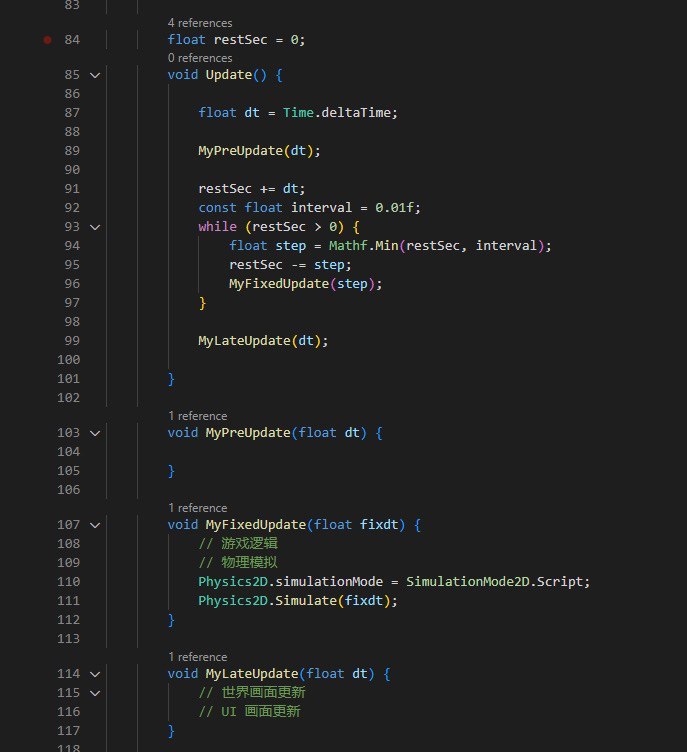Click the 'MyPreUpdate(dt)' call on line 89
The width and height of the screenshot is (687, 752).
(256, 151)
